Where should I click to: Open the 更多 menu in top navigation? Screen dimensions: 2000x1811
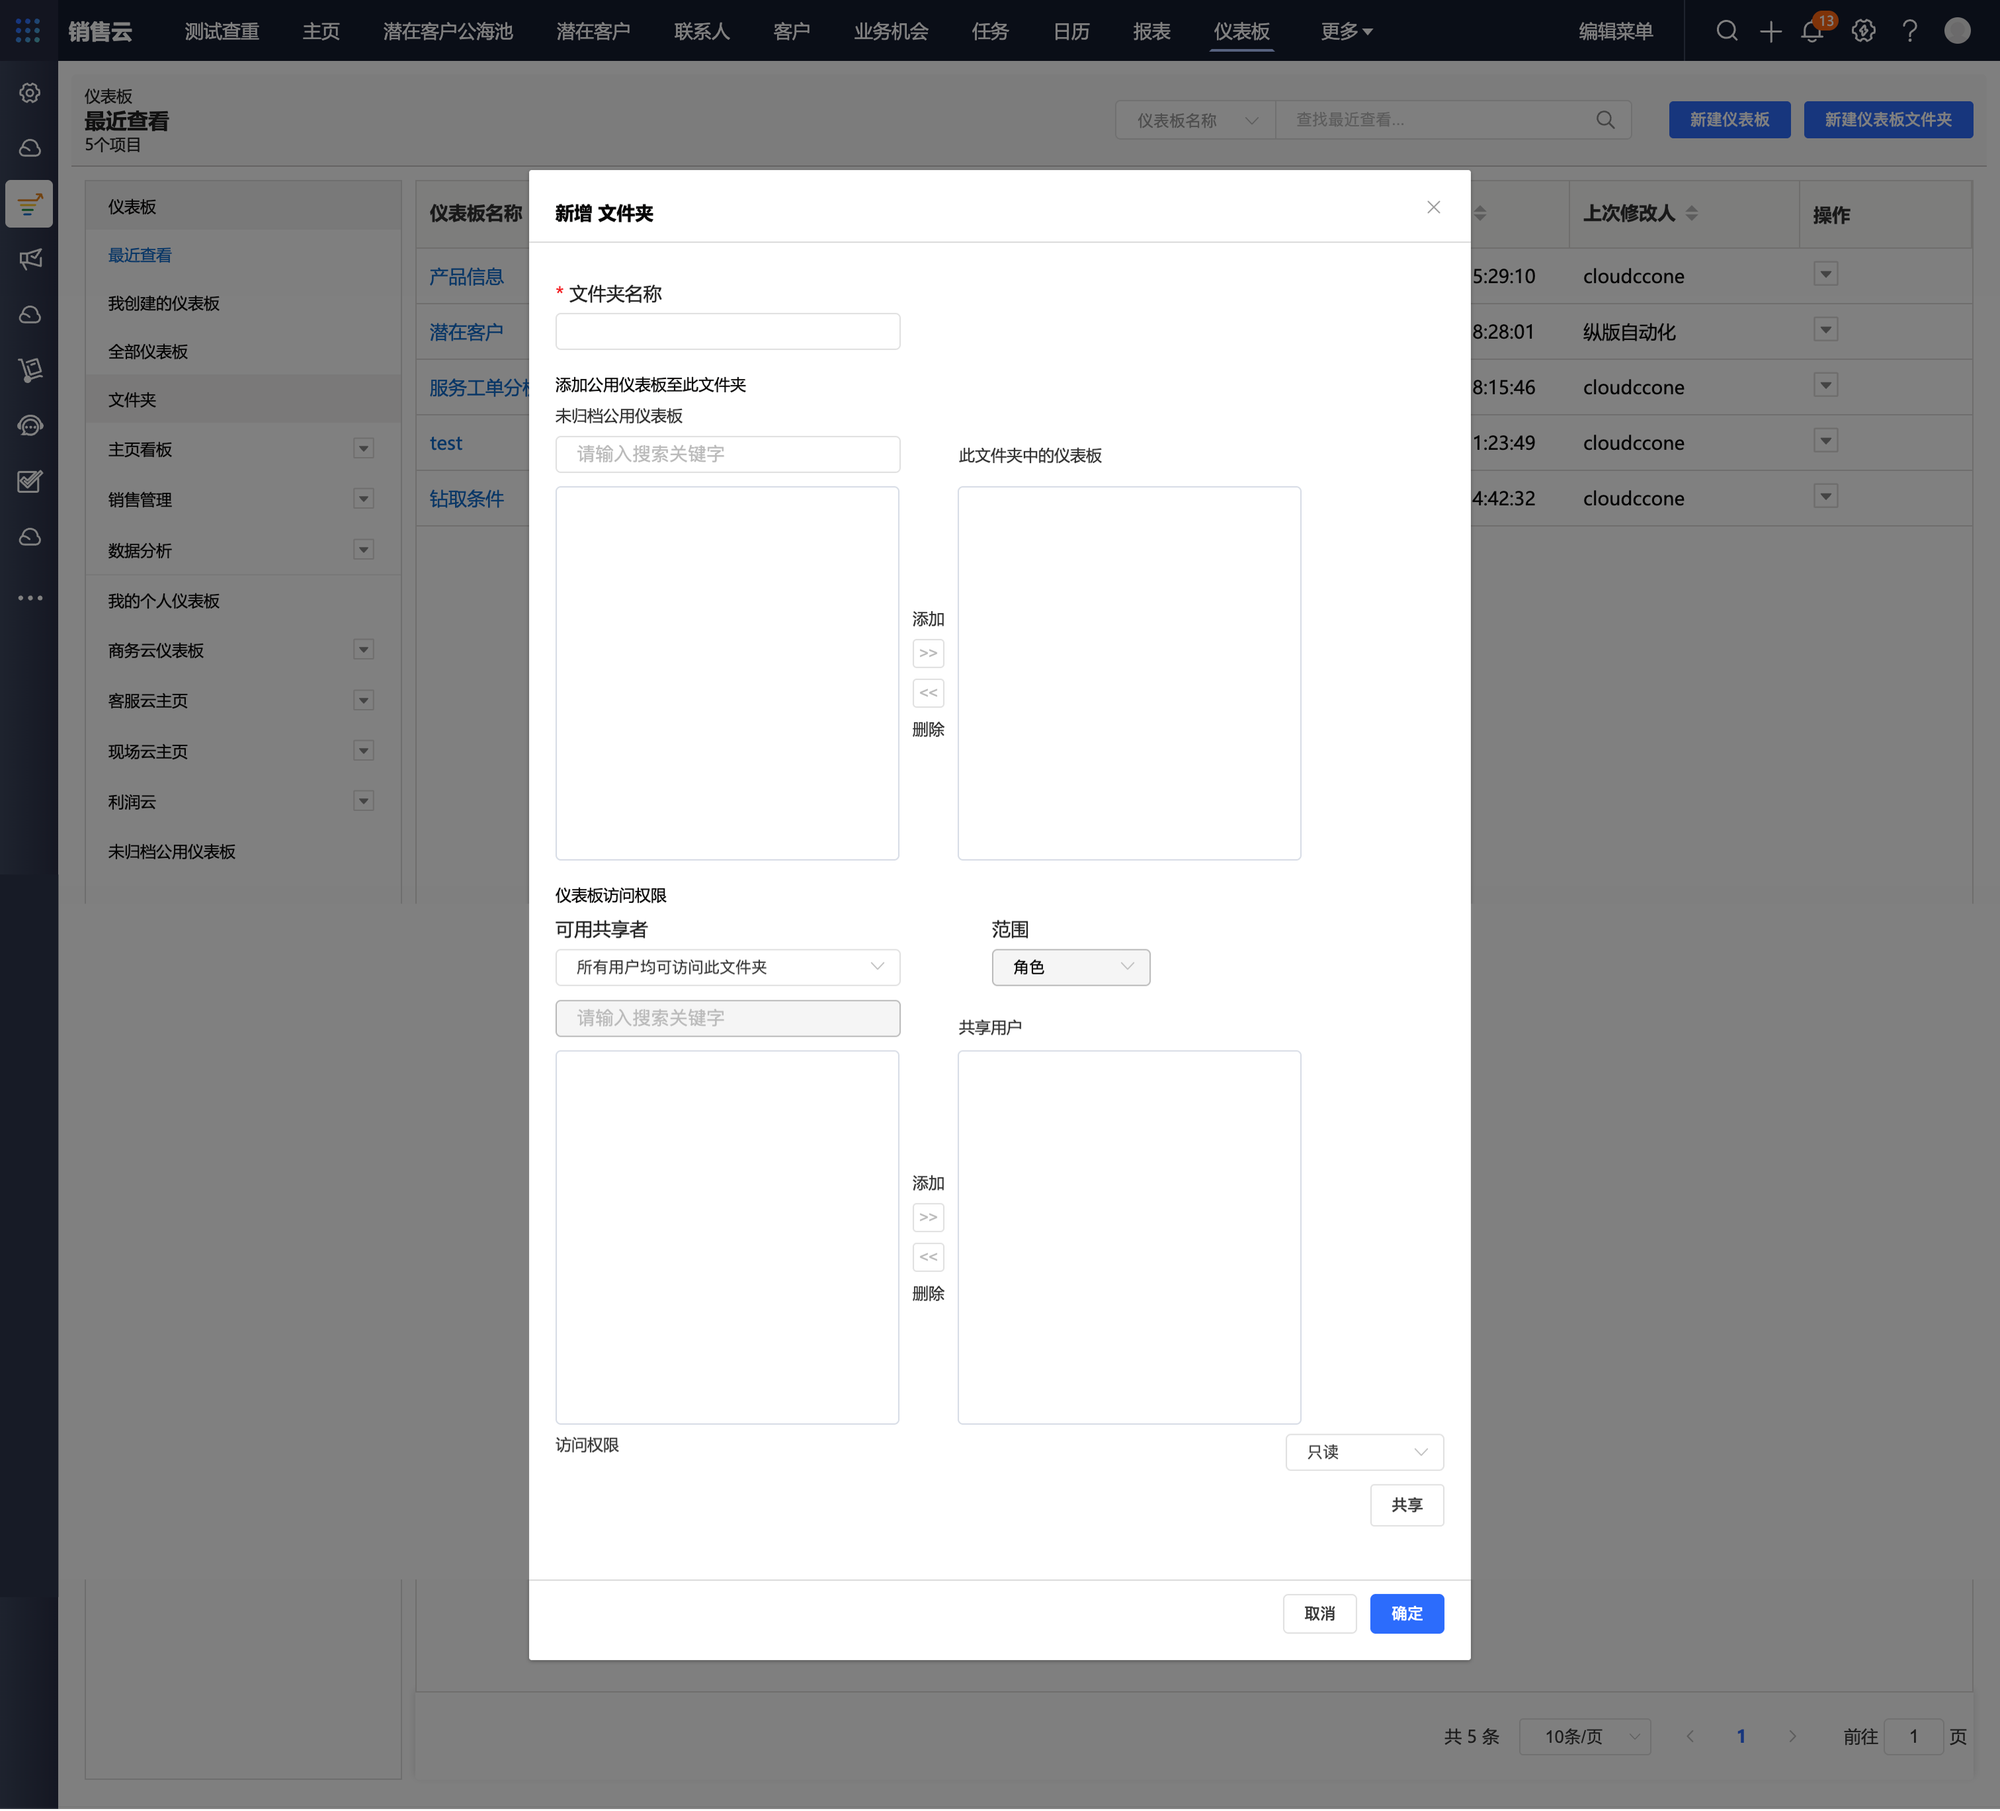[x=1345, y=32]
